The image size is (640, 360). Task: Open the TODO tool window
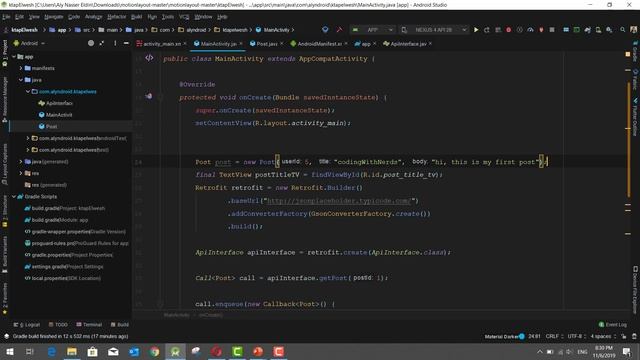click(x=58, y=324)
